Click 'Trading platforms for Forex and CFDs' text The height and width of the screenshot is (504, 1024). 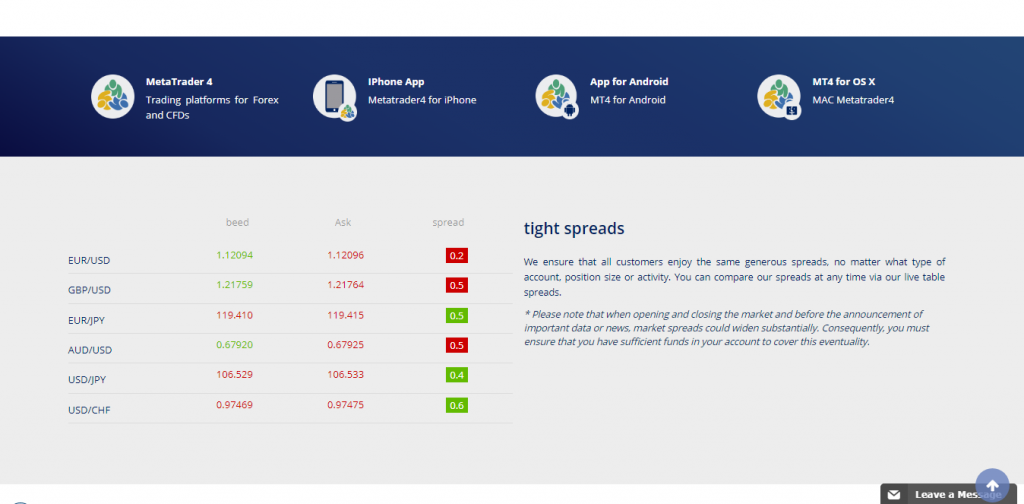tap(212, 108)
